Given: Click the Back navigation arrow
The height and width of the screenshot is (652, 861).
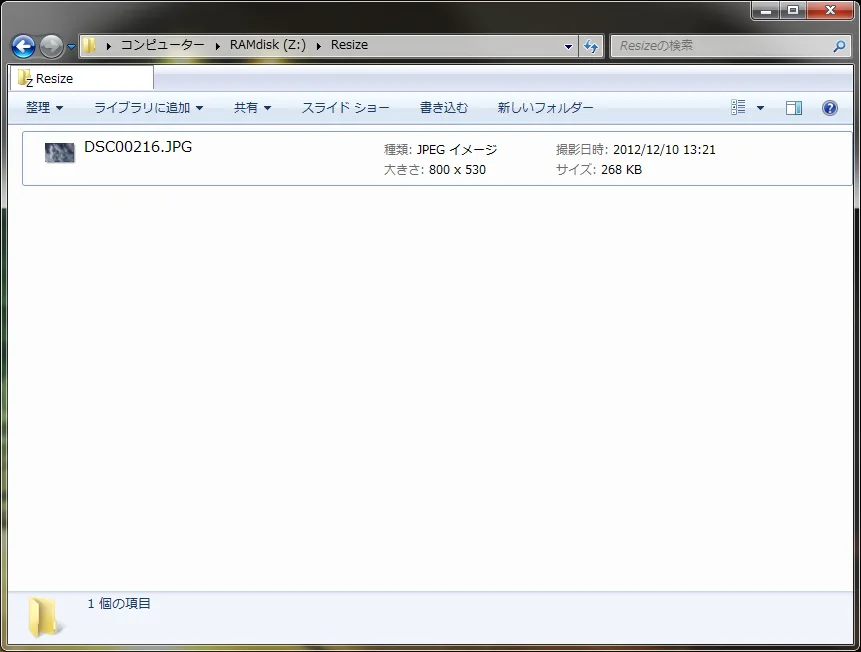Looking at the screenshot, I should coord(23,46).
